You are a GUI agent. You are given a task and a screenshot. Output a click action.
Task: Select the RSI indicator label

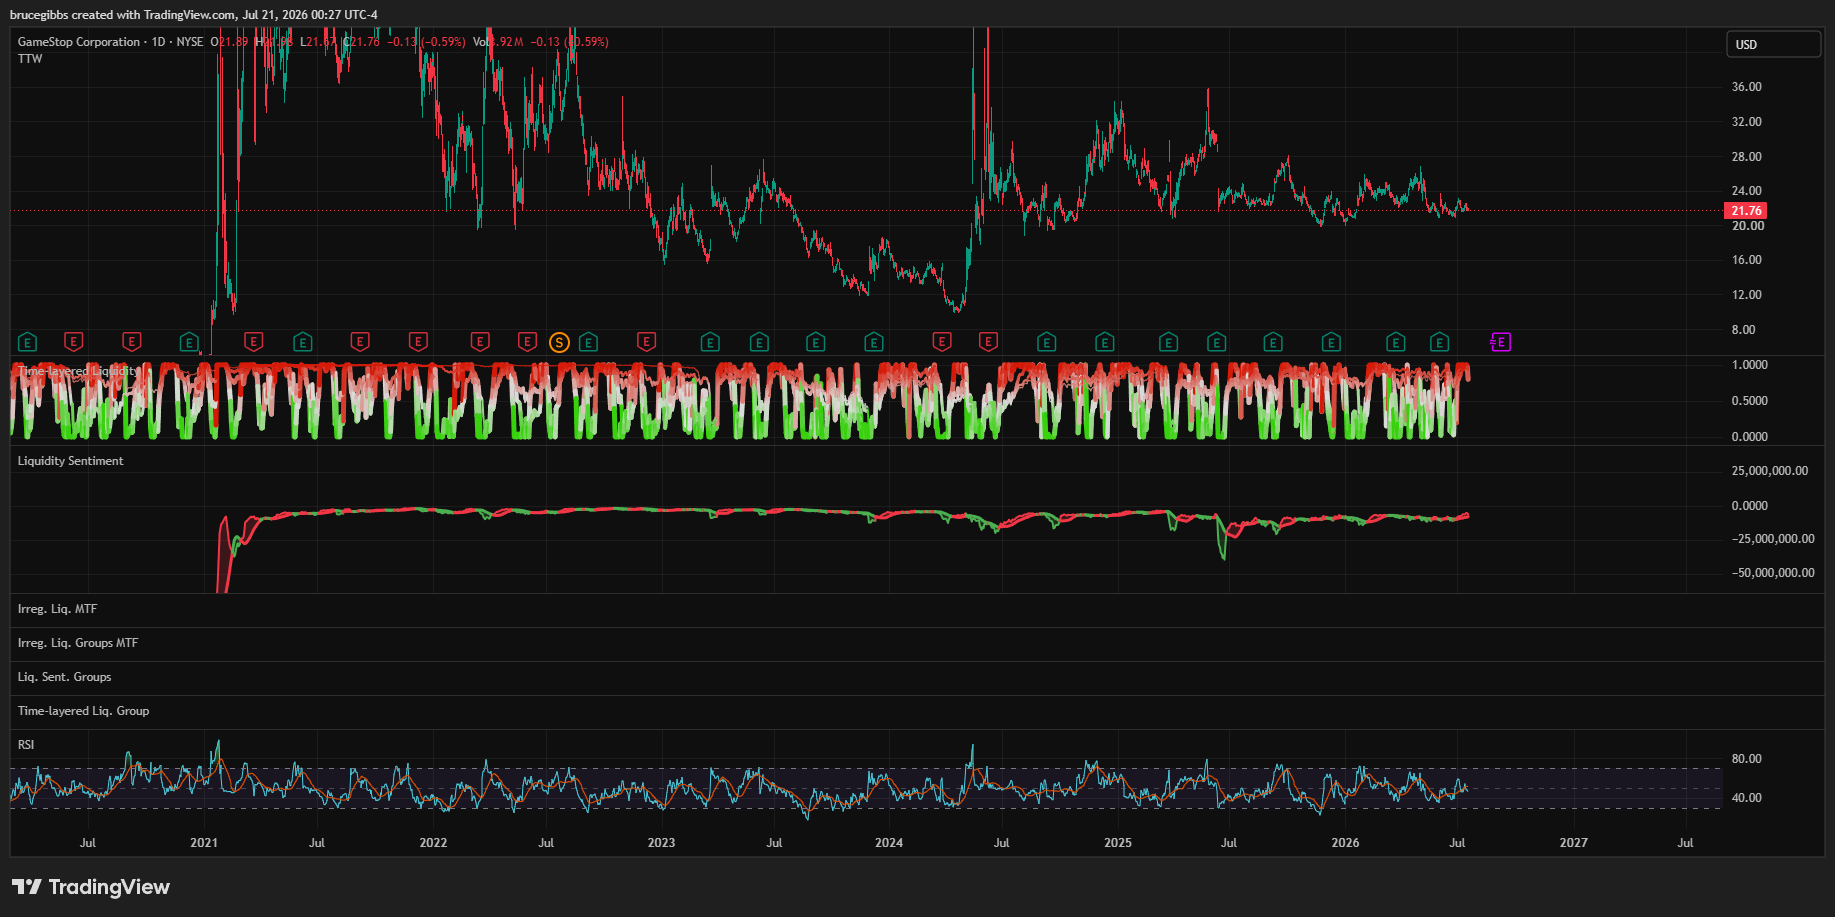click(x=26, y=745)
